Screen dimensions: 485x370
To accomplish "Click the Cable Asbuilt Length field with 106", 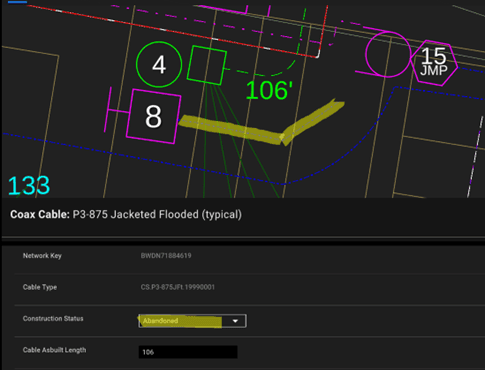I will click(188, 352).
